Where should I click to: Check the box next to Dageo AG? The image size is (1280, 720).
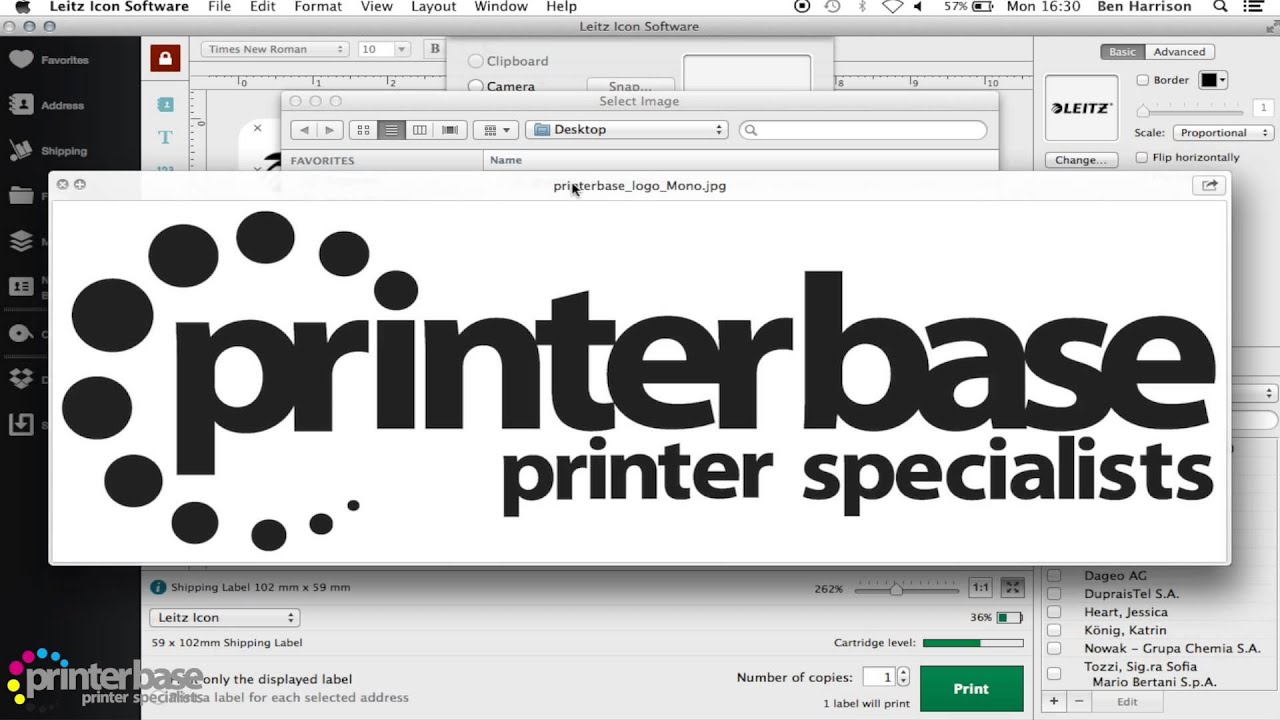coord(1053,575)
